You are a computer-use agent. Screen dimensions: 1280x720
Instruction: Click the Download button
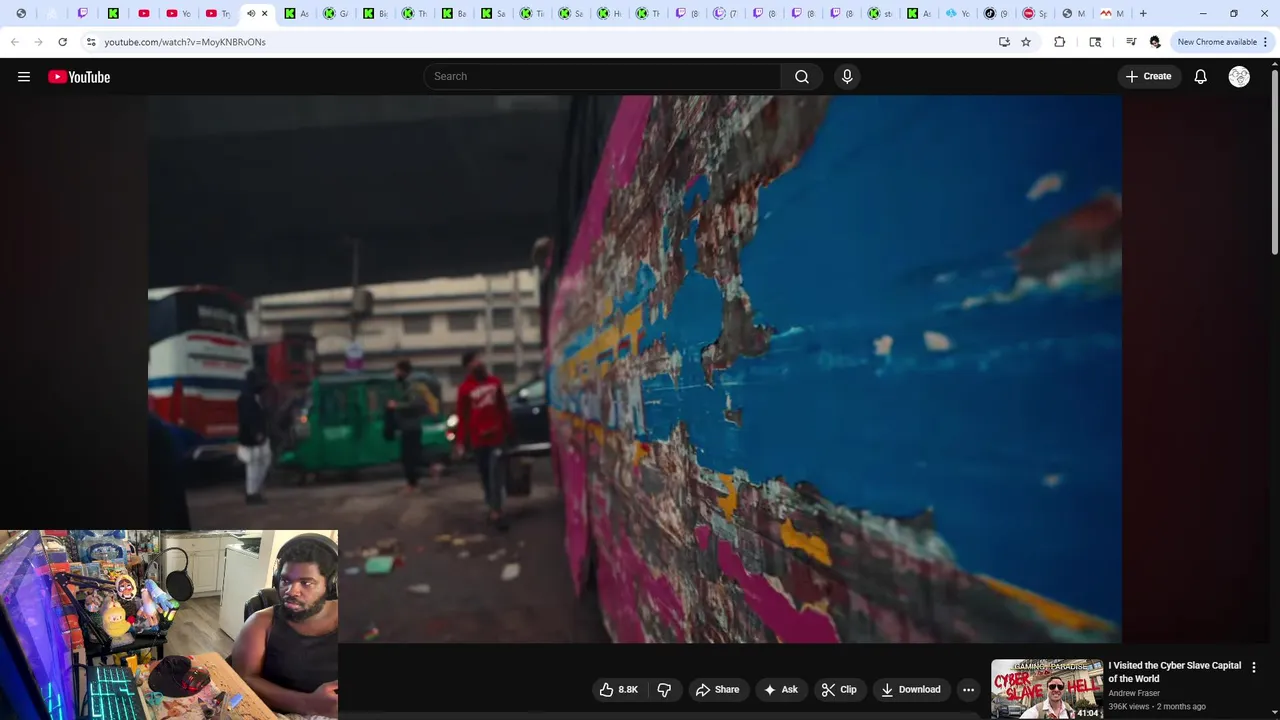coord(911,690)
